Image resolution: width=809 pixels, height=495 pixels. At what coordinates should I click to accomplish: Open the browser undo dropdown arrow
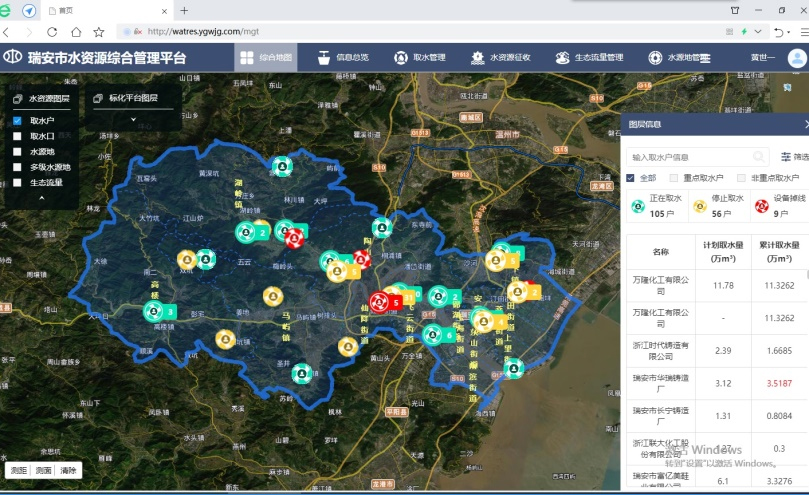pos(789,33)
